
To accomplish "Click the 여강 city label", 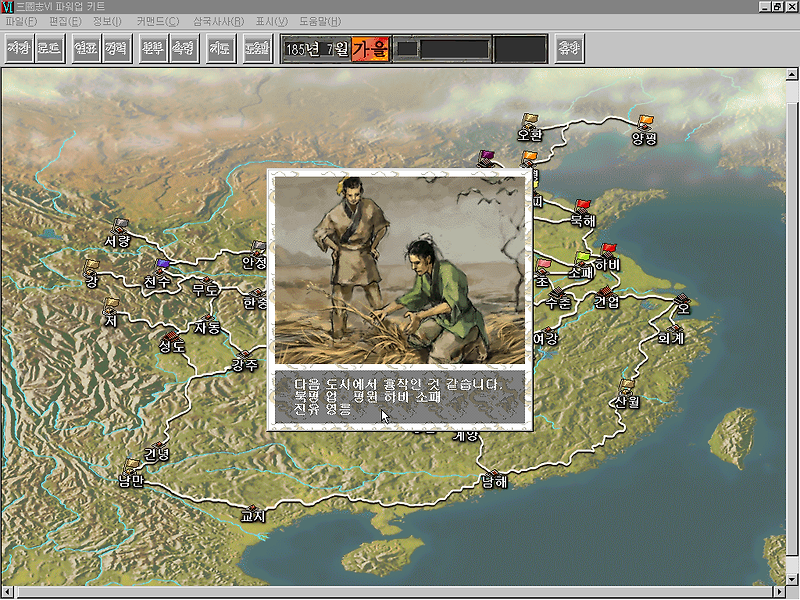I will [x=546, y=338].
